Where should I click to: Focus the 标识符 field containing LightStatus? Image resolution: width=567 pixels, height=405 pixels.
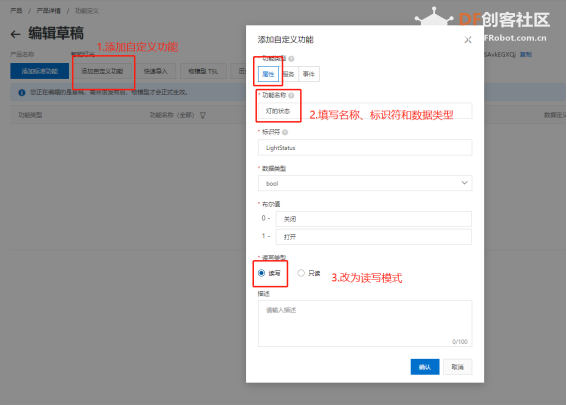tap(365, 148)
